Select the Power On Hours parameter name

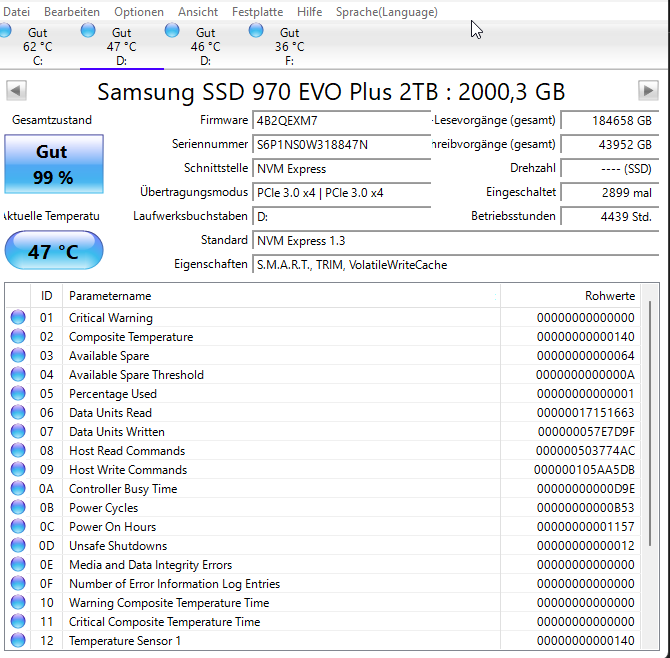[112, 527]
